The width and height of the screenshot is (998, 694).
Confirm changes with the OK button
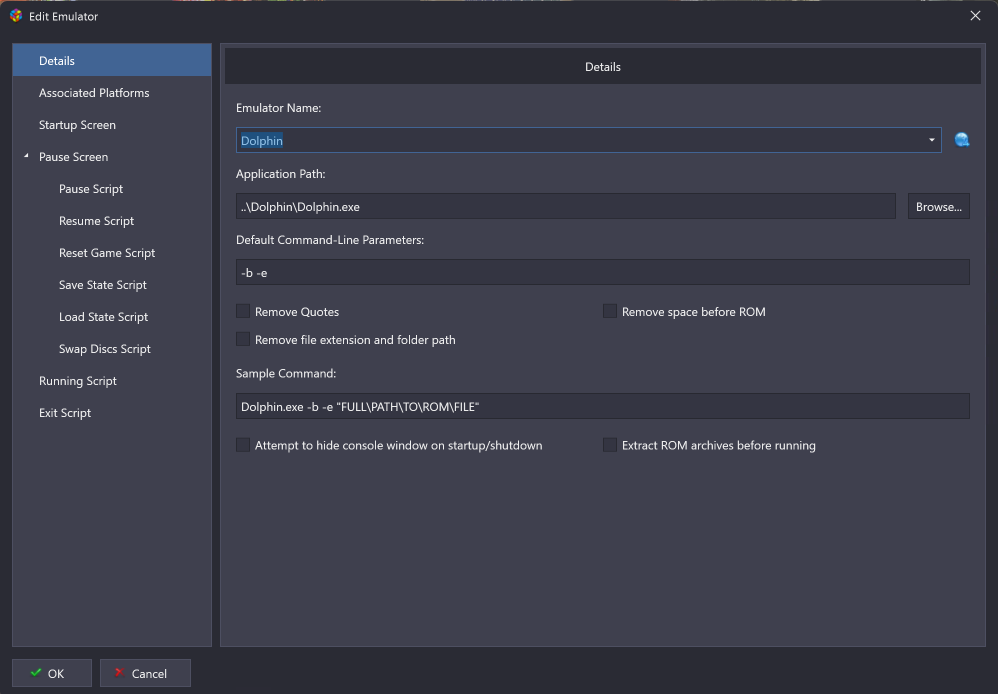(52, 673)
